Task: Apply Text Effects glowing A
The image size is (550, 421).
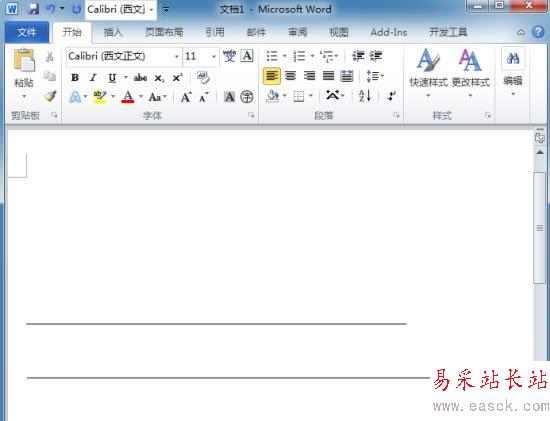Action: tap(75, 96)
